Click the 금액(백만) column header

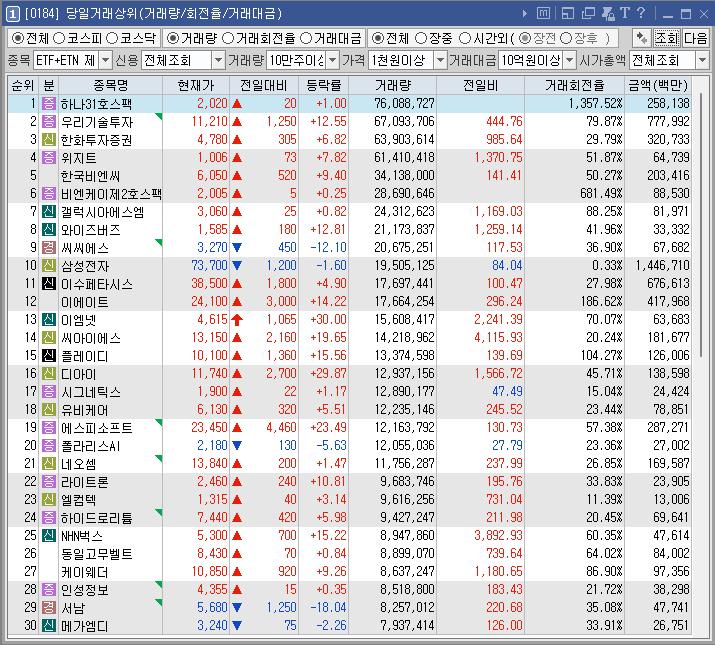[658, 85]
